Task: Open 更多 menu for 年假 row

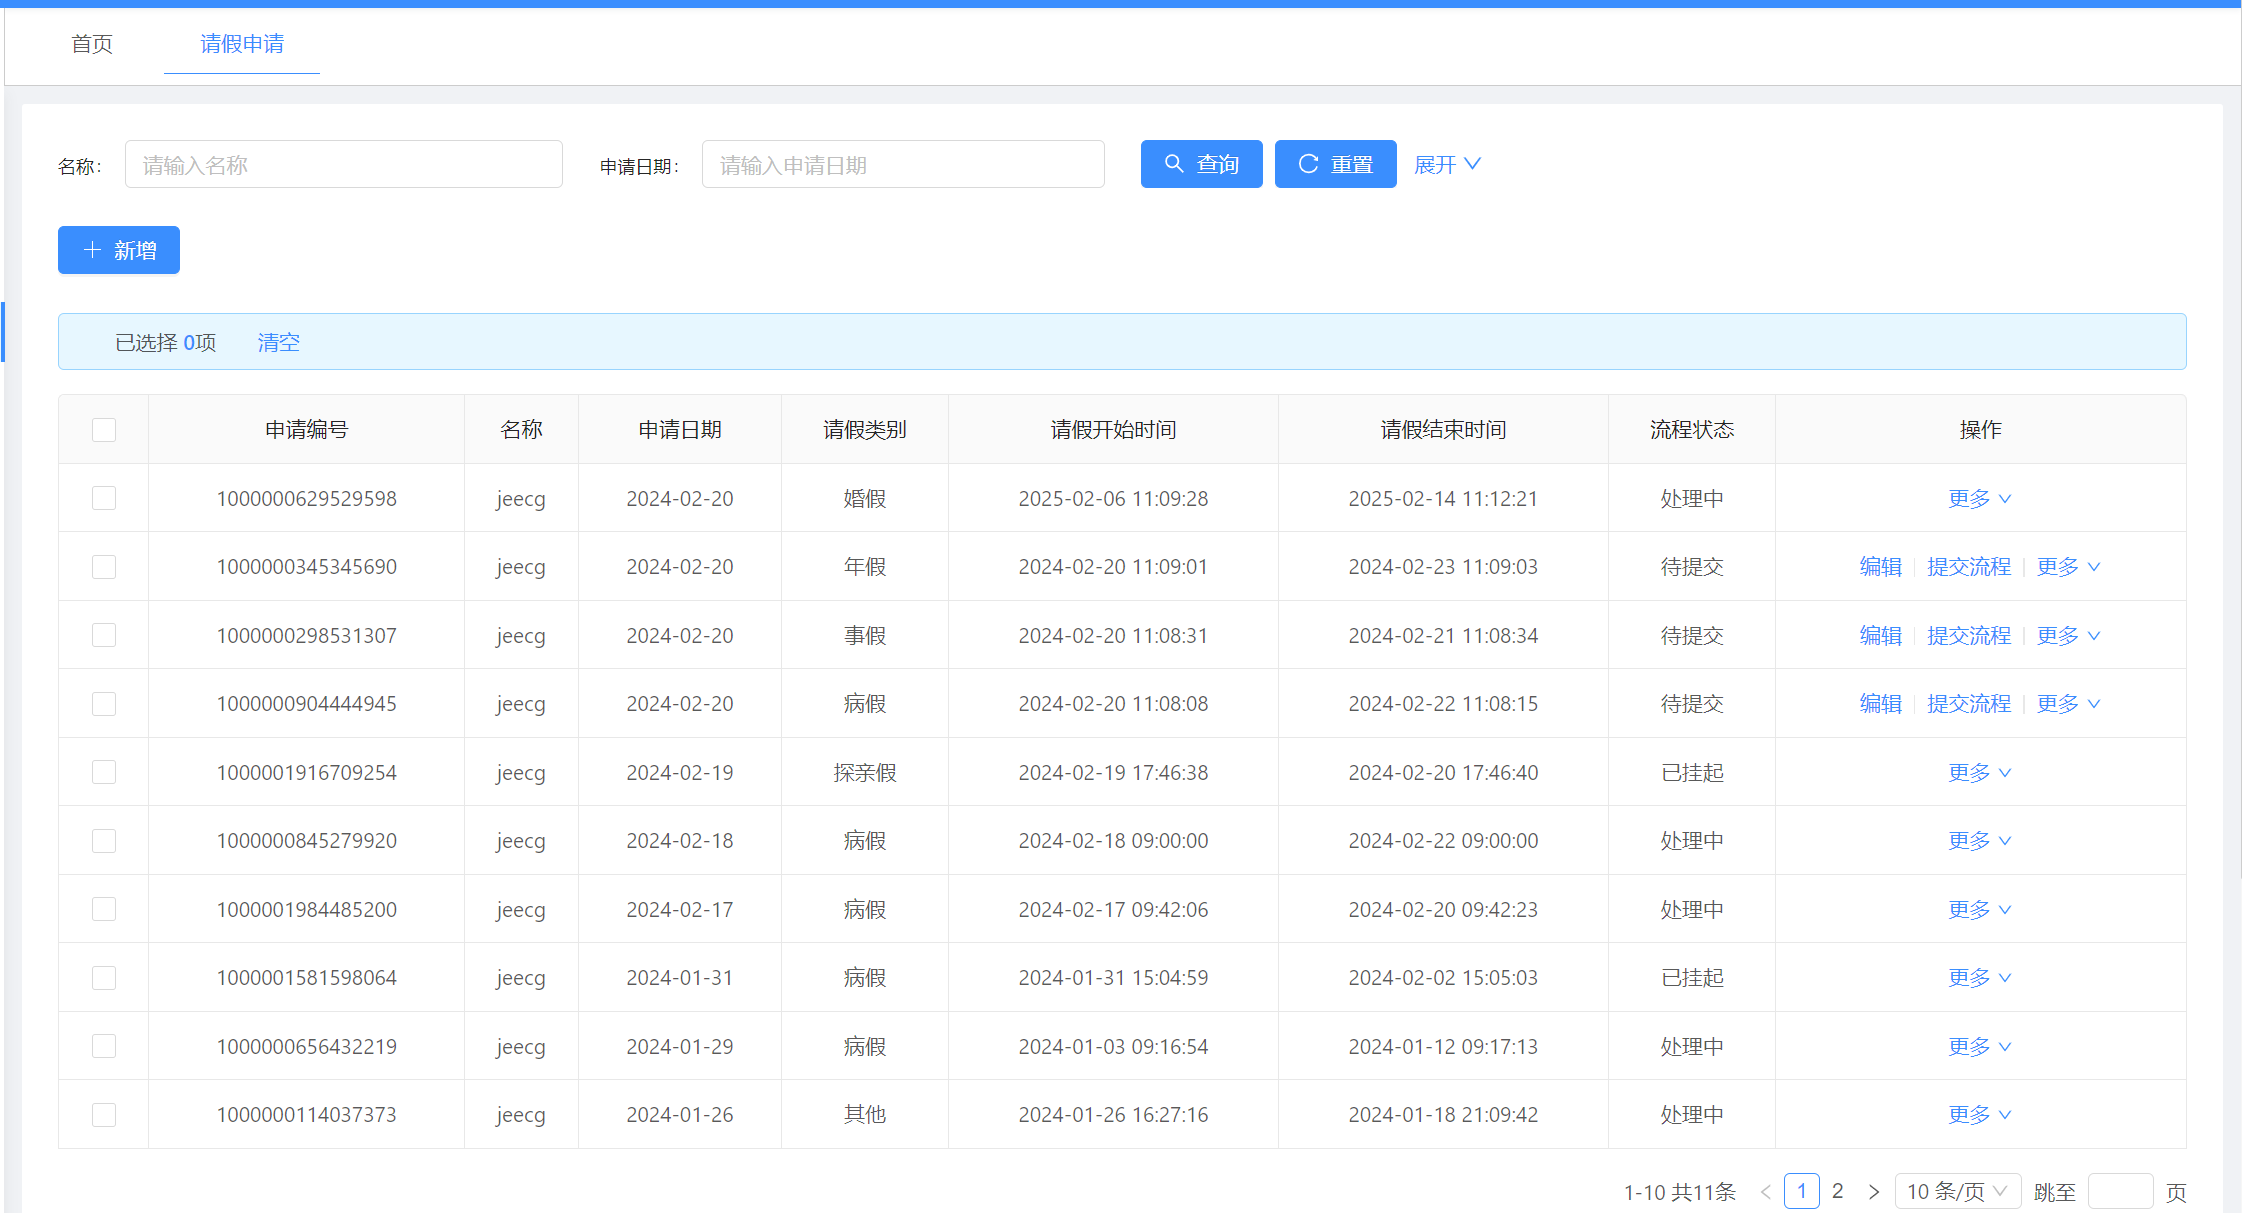Action: pyautogui.click(x=2068, y=567)
